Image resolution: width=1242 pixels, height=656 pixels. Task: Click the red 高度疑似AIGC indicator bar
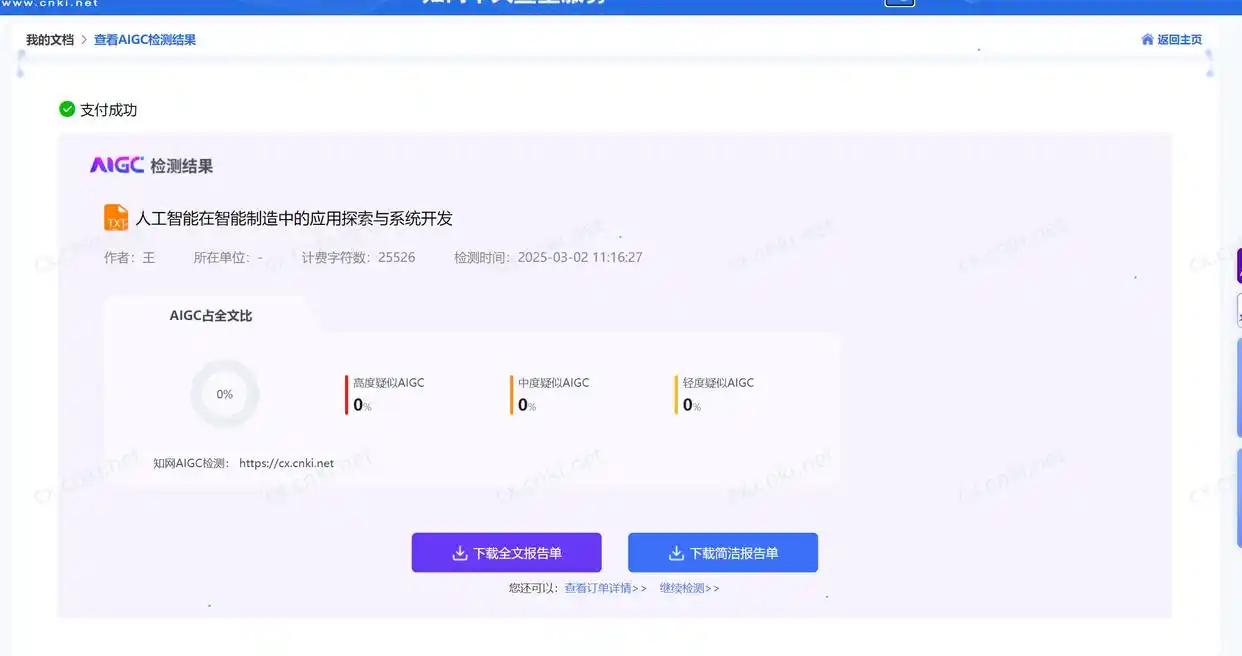point(346,395)
